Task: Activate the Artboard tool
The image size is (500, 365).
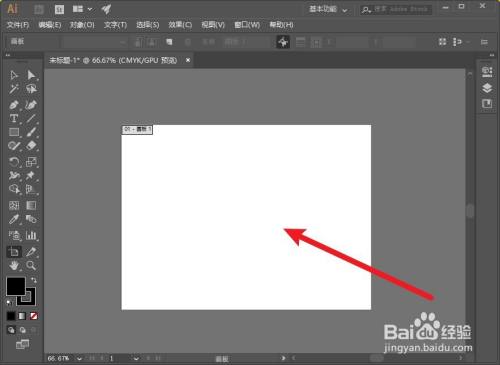Action: point(14,252)
